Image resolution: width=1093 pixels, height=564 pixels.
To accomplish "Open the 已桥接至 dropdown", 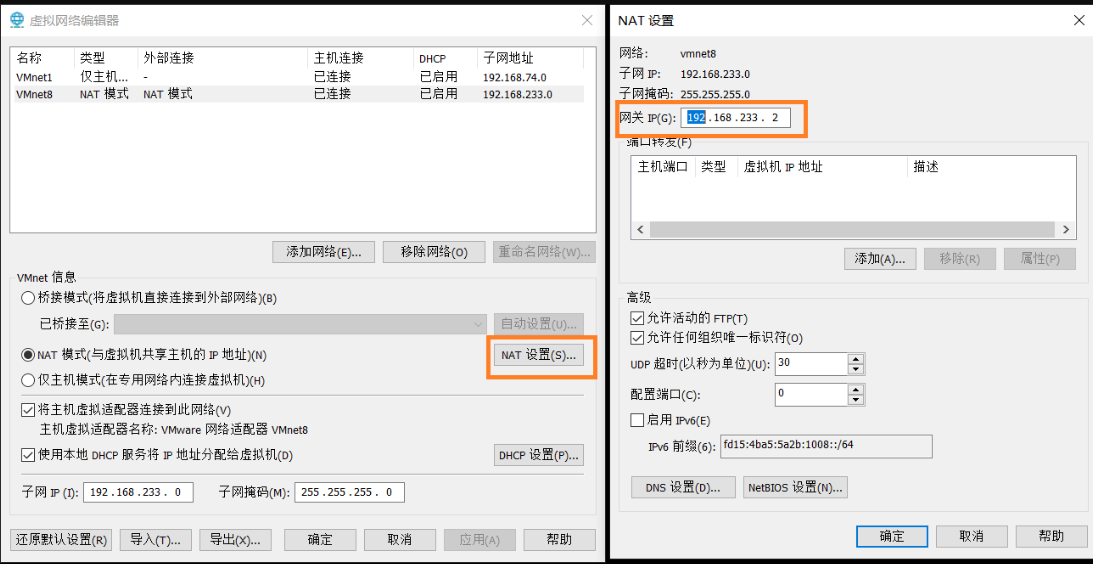I will click(x=300, y=324).
